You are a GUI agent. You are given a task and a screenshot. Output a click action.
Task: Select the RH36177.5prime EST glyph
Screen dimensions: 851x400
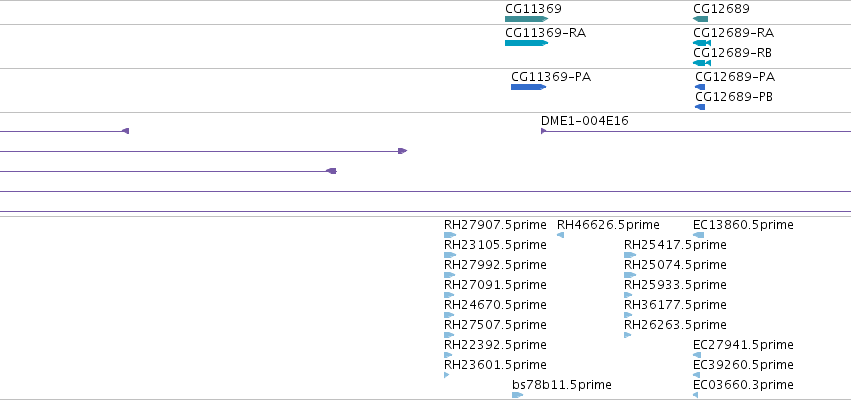[628, 315]
